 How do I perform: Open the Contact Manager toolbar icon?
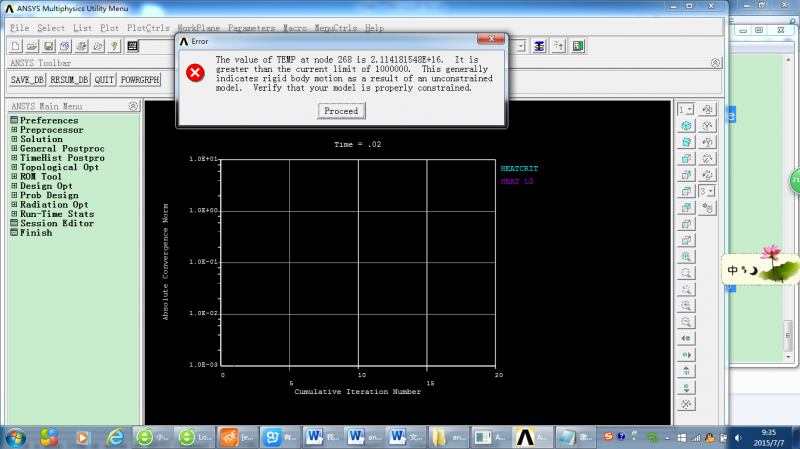point(578,46)
